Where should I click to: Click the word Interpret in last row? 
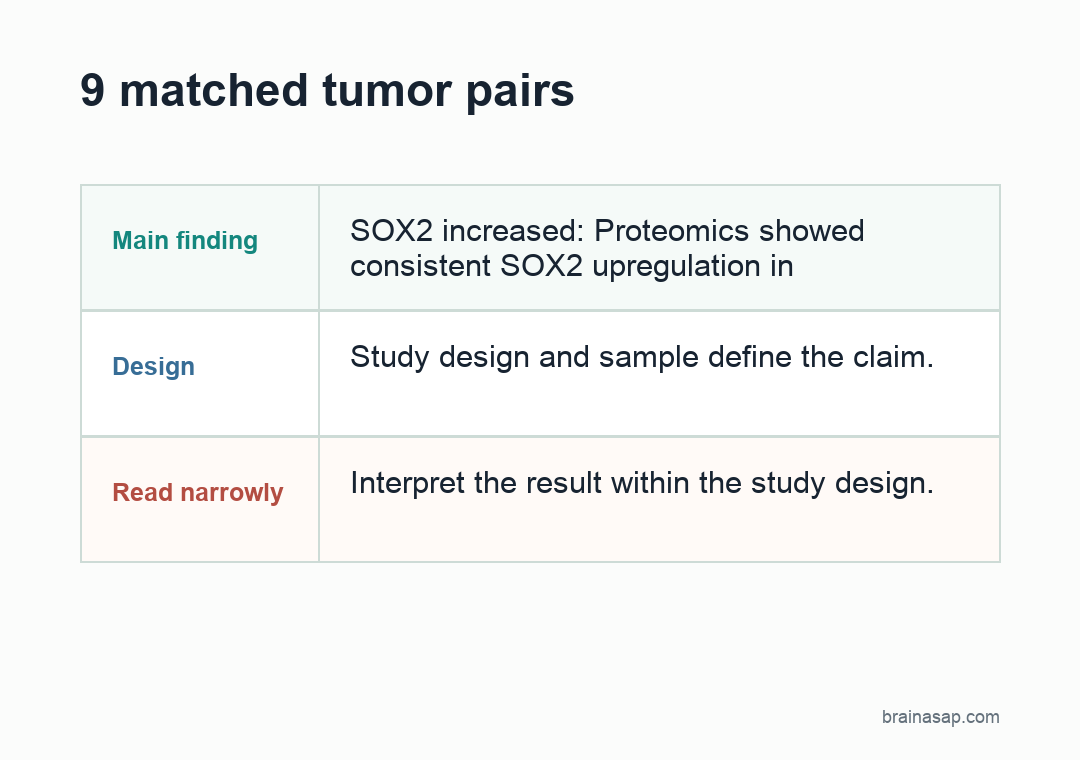click(407, 483)
